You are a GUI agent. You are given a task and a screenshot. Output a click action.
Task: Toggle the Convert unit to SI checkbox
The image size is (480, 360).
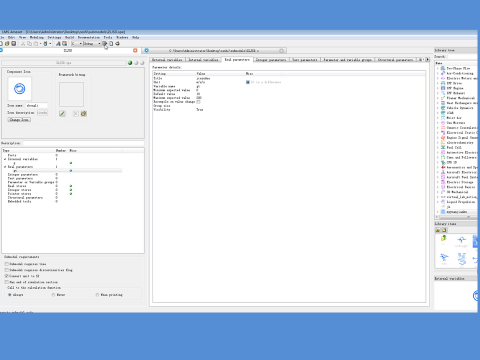pos(6,276)
